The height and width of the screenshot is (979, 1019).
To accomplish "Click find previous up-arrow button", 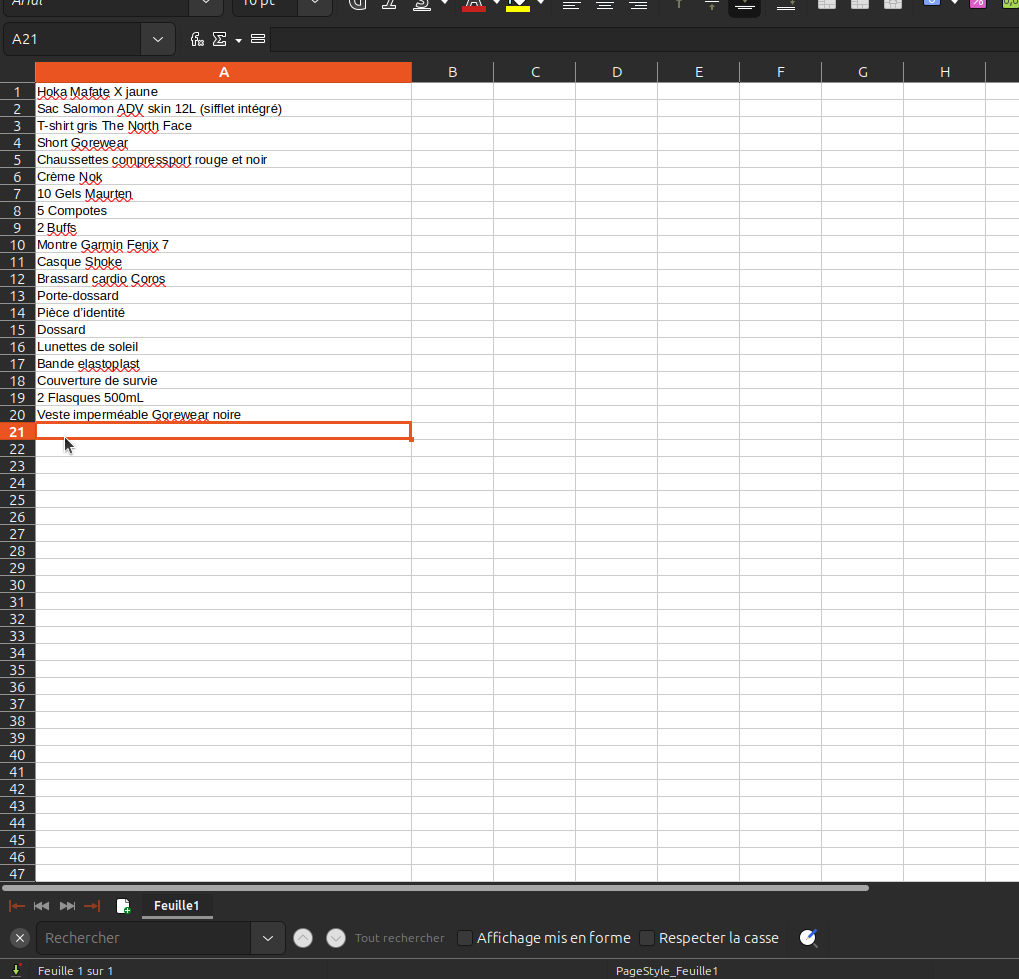I will click(303, 938).
